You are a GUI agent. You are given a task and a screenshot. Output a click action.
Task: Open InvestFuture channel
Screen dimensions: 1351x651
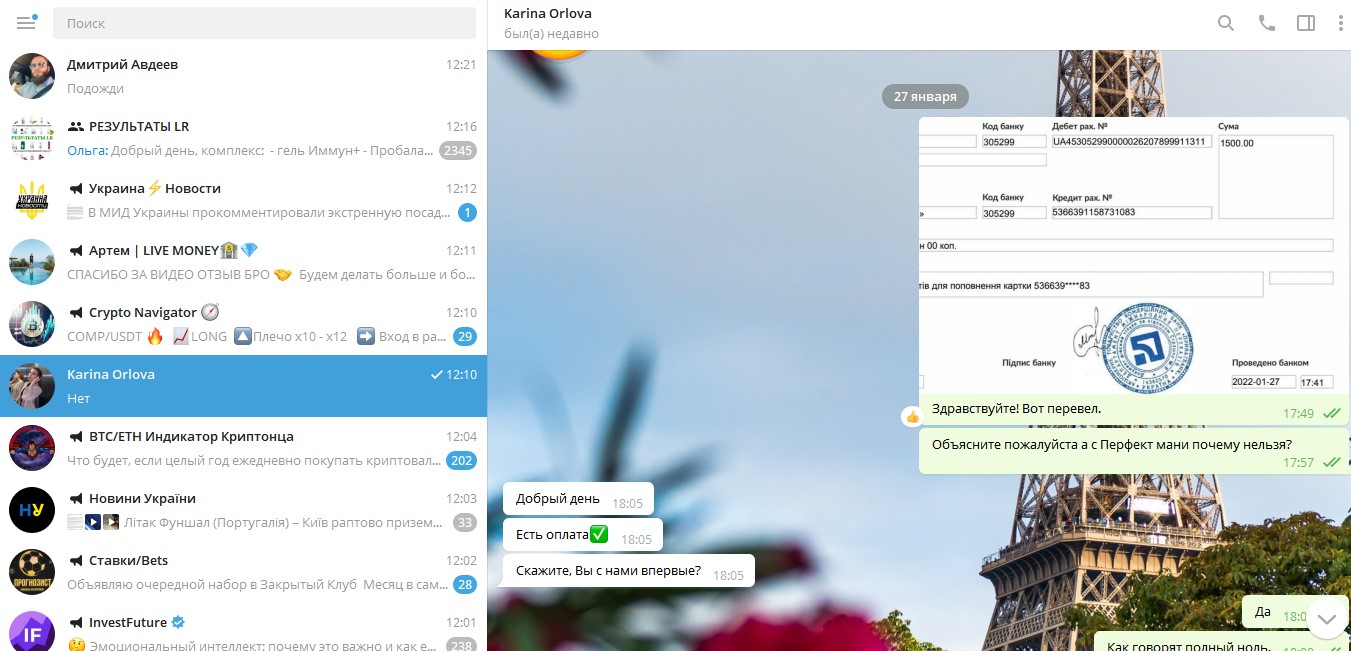pos(243,628)
